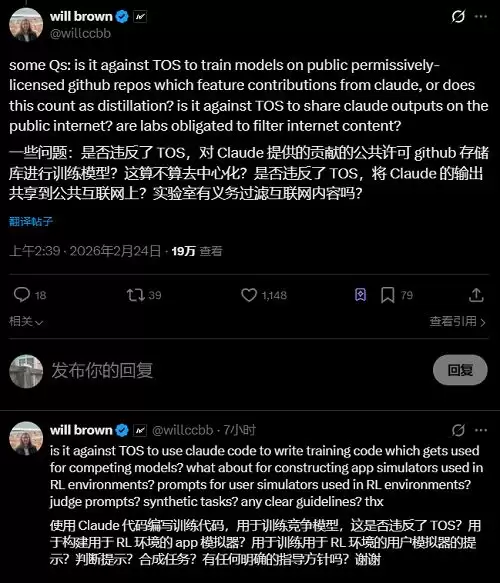Screen dimensions: 500x583
Task: Open 查看引用 quotes link
Action: pyautogui.click(x=458, y=321)
